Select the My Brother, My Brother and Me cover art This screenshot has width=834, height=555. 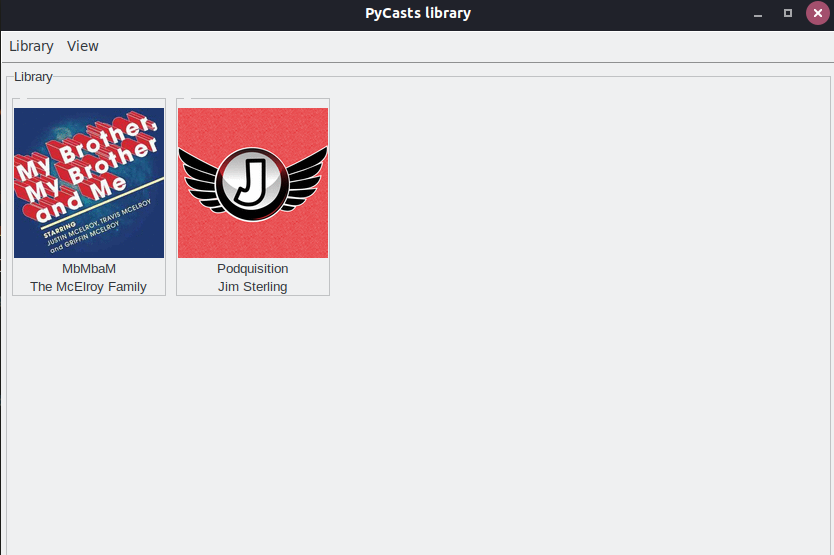click(89, 183)
